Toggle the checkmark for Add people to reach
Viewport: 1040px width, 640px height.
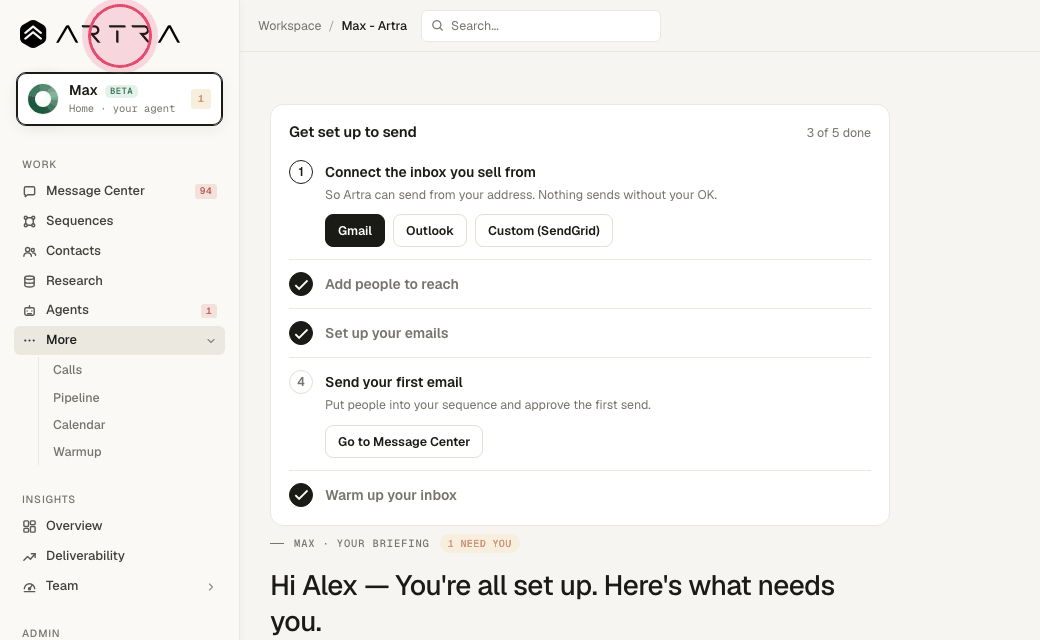click(301, 284)
